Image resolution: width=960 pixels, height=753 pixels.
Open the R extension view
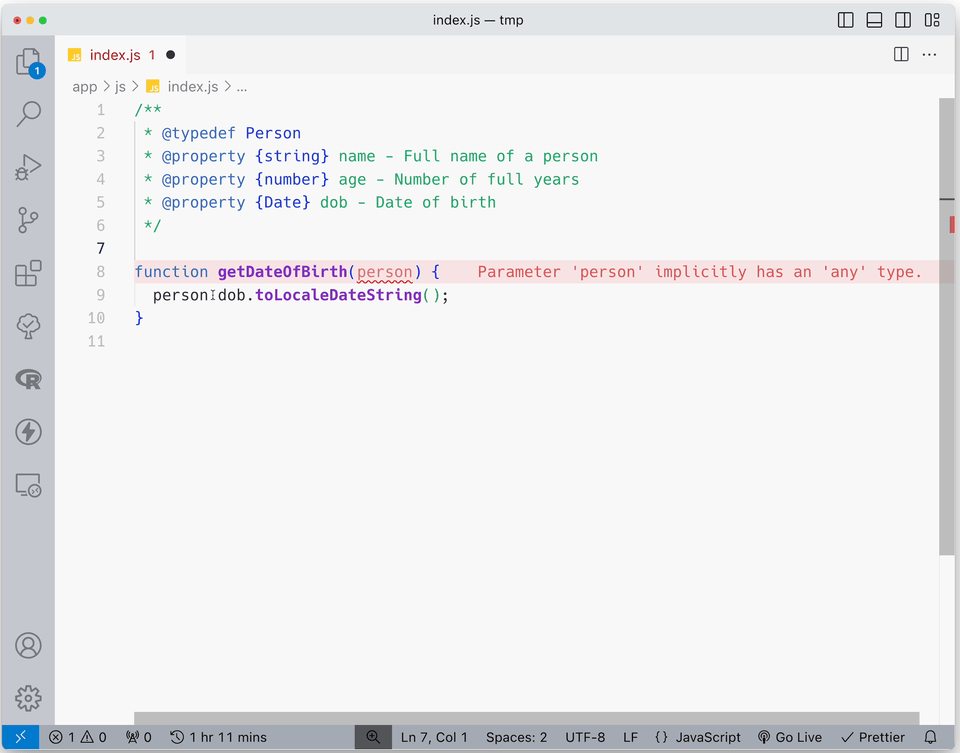pos(28,380)
